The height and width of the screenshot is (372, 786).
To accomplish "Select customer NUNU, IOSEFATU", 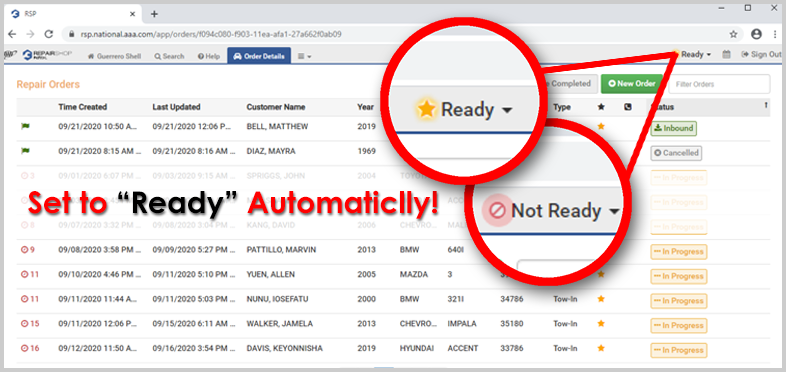I will tap(277, 299).
